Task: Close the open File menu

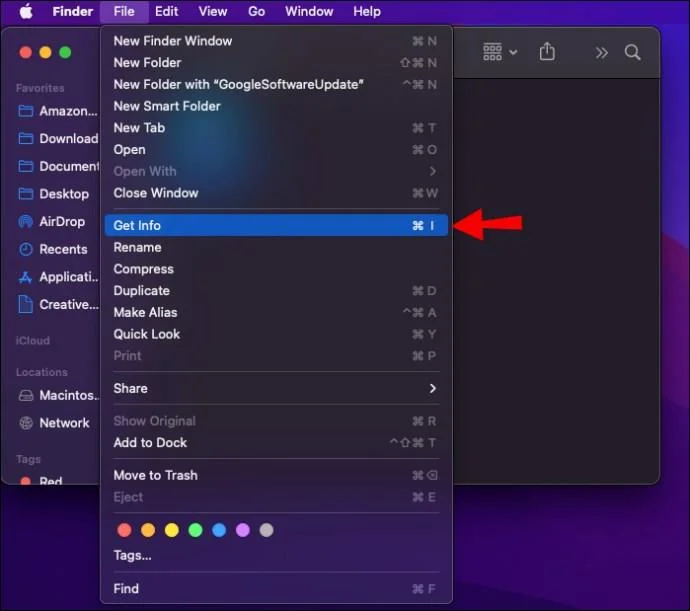Action: point(124,11)
